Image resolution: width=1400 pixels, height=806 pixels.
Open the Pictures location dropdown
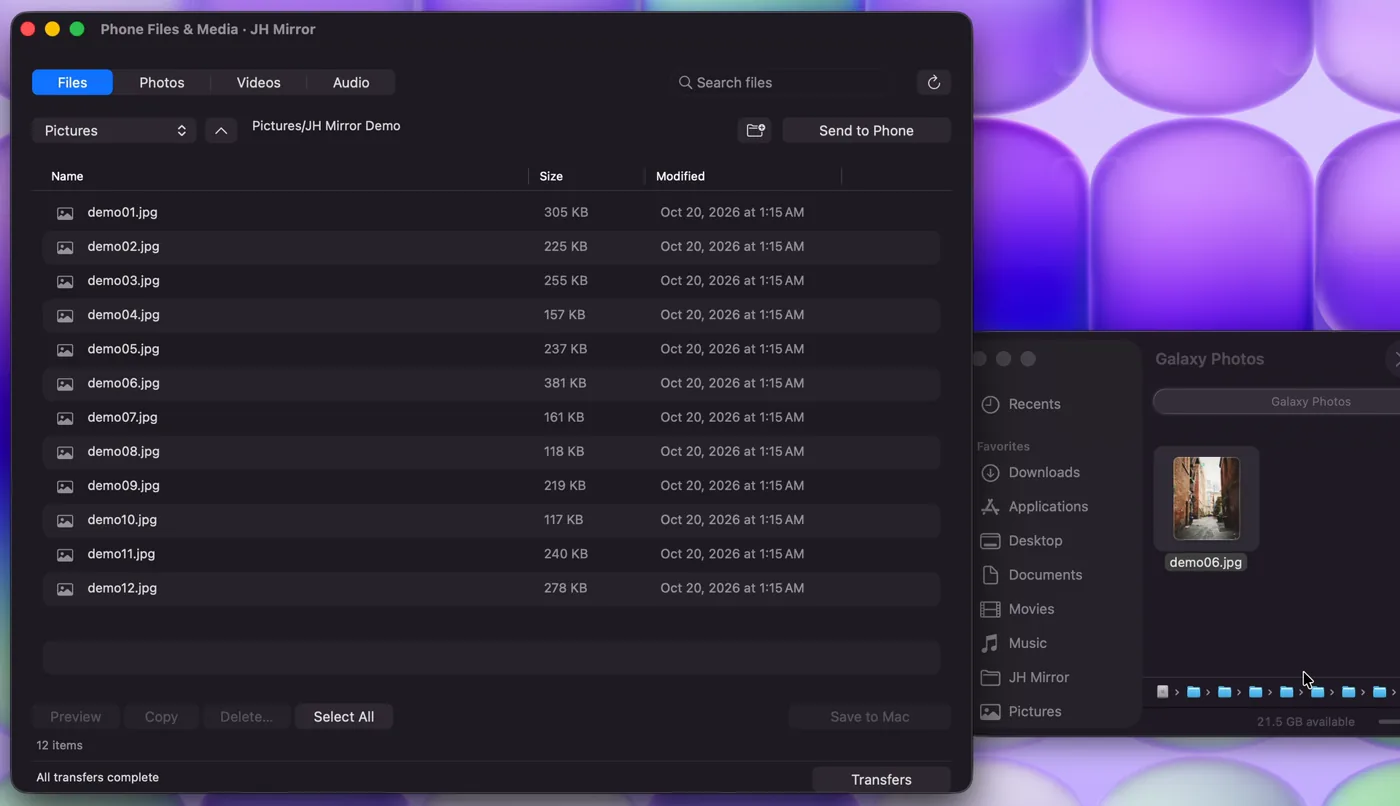[x=114, y=131]
